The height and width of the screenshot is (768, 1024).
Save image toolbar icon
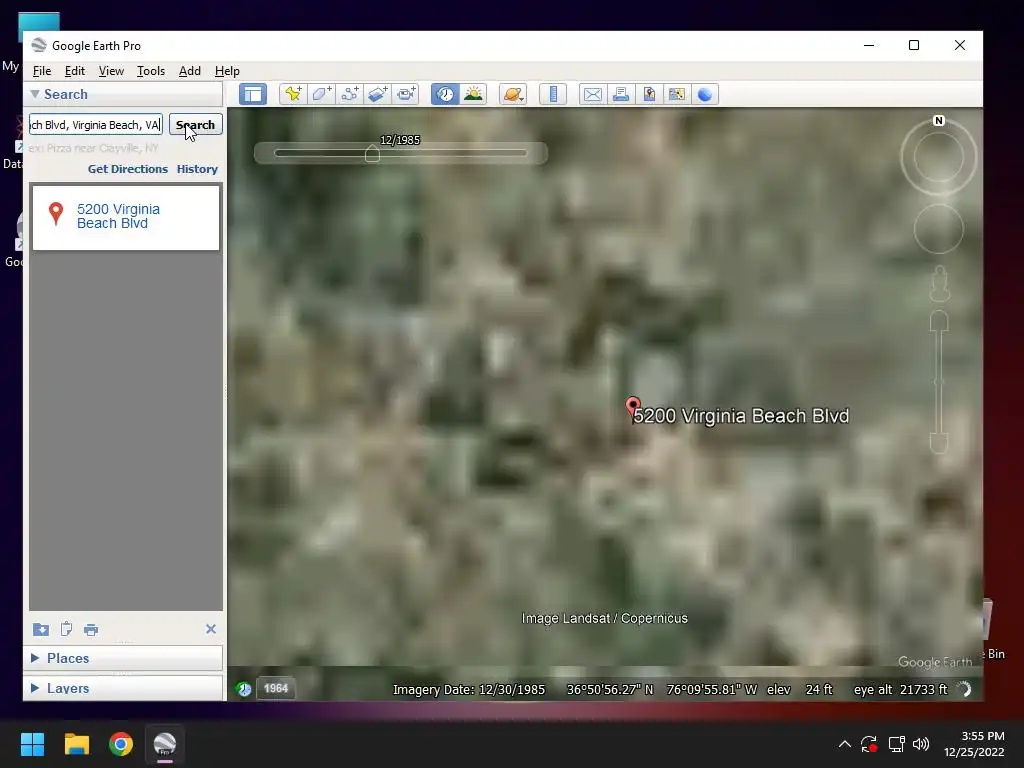[x=648, y=94]
